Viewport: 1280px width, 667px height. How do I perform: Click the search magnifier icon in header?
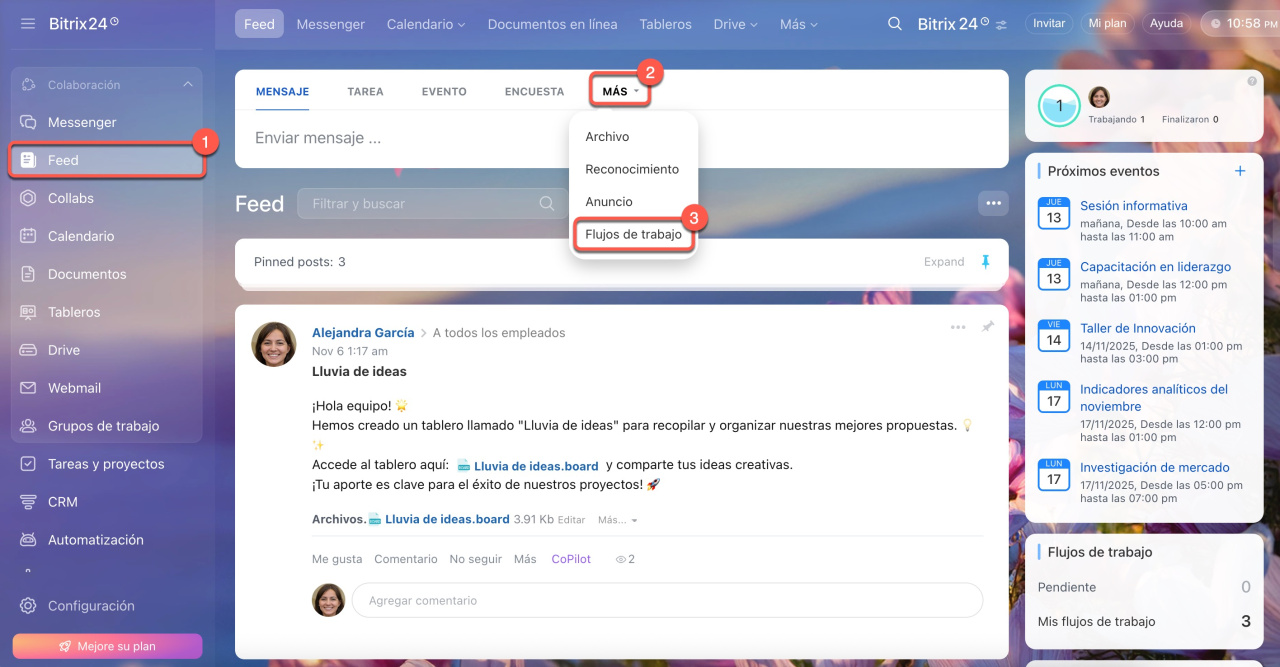click(895, 24)
